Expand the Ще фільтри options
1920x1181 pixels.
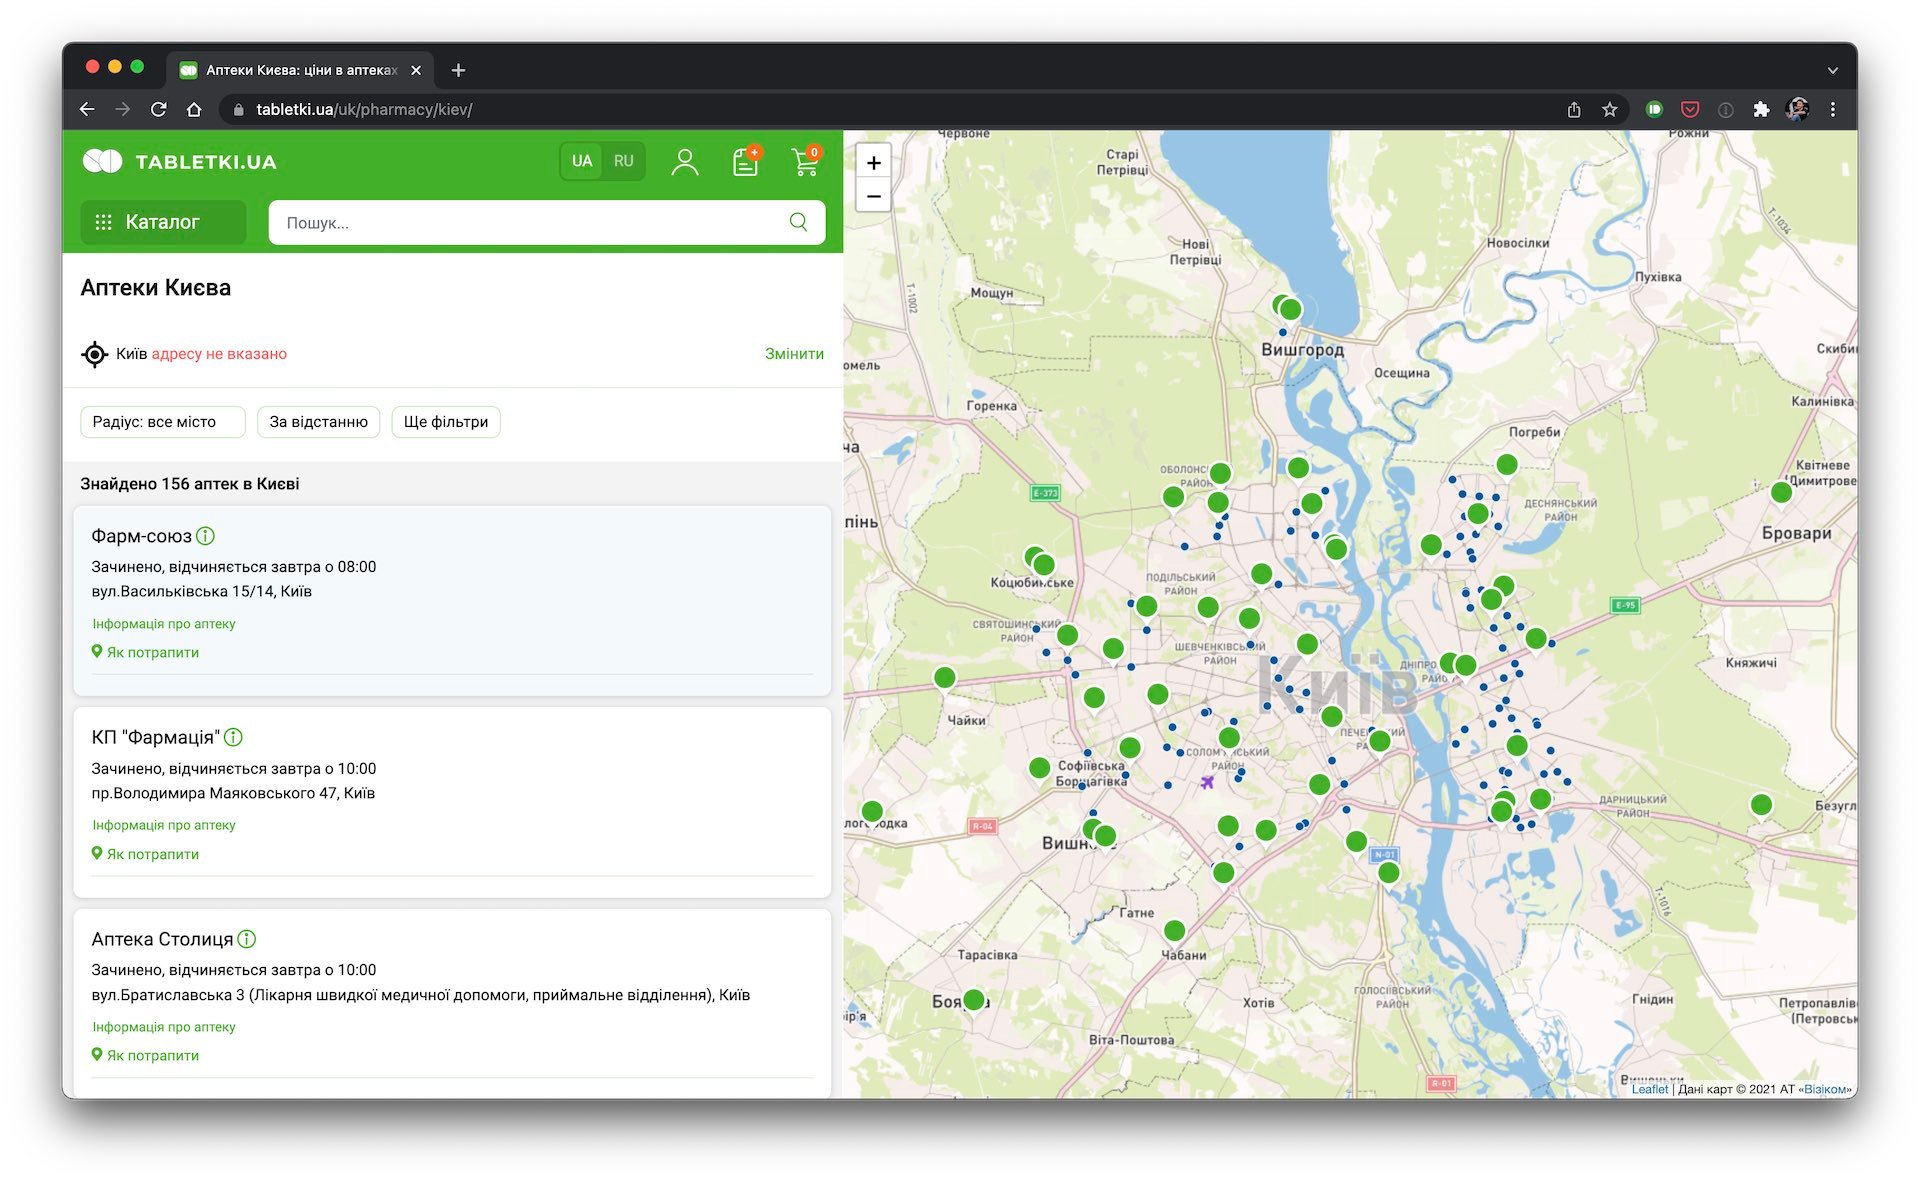pyautogui.click(x=446, y=422)
